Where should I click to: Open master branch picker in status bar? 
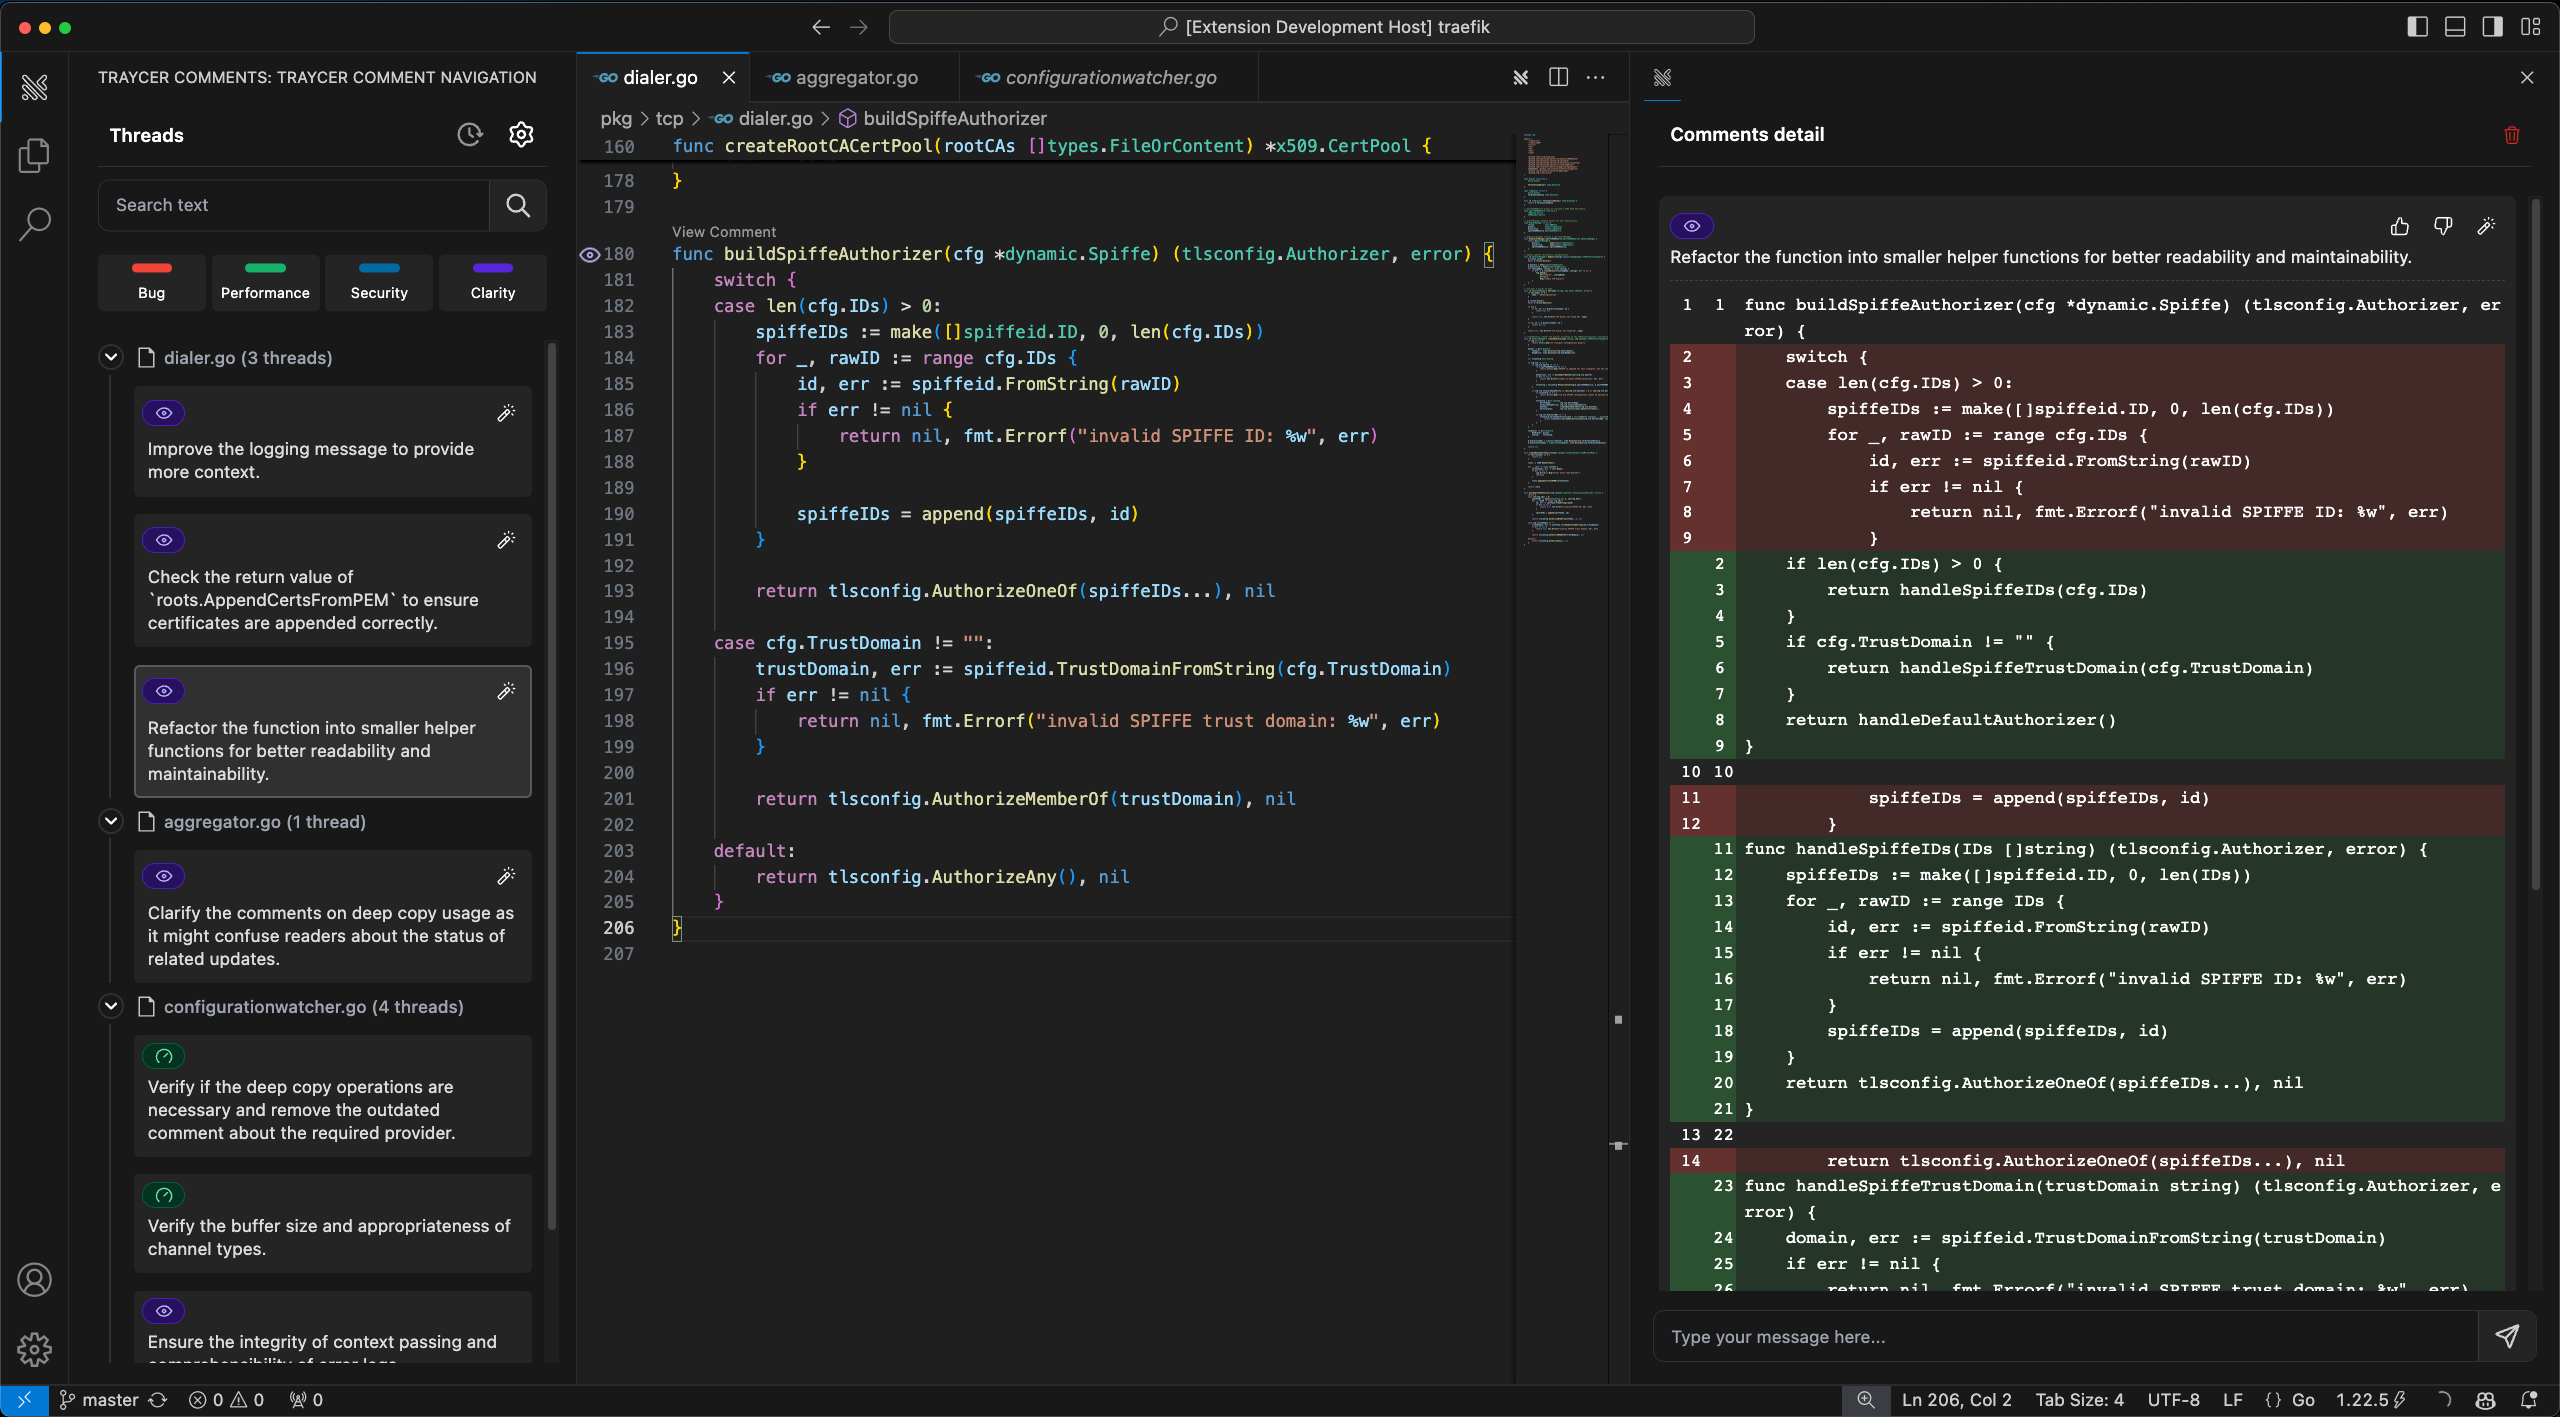[99, 1400]
